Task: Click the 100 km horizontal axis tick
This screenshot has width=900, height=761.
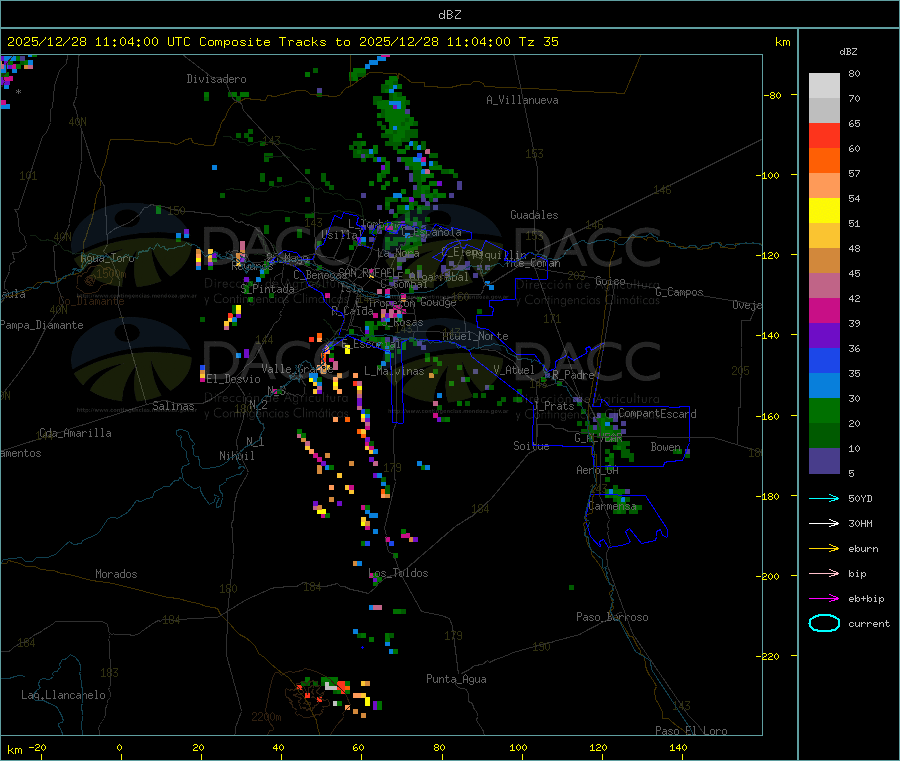Action: click(518, 747)
